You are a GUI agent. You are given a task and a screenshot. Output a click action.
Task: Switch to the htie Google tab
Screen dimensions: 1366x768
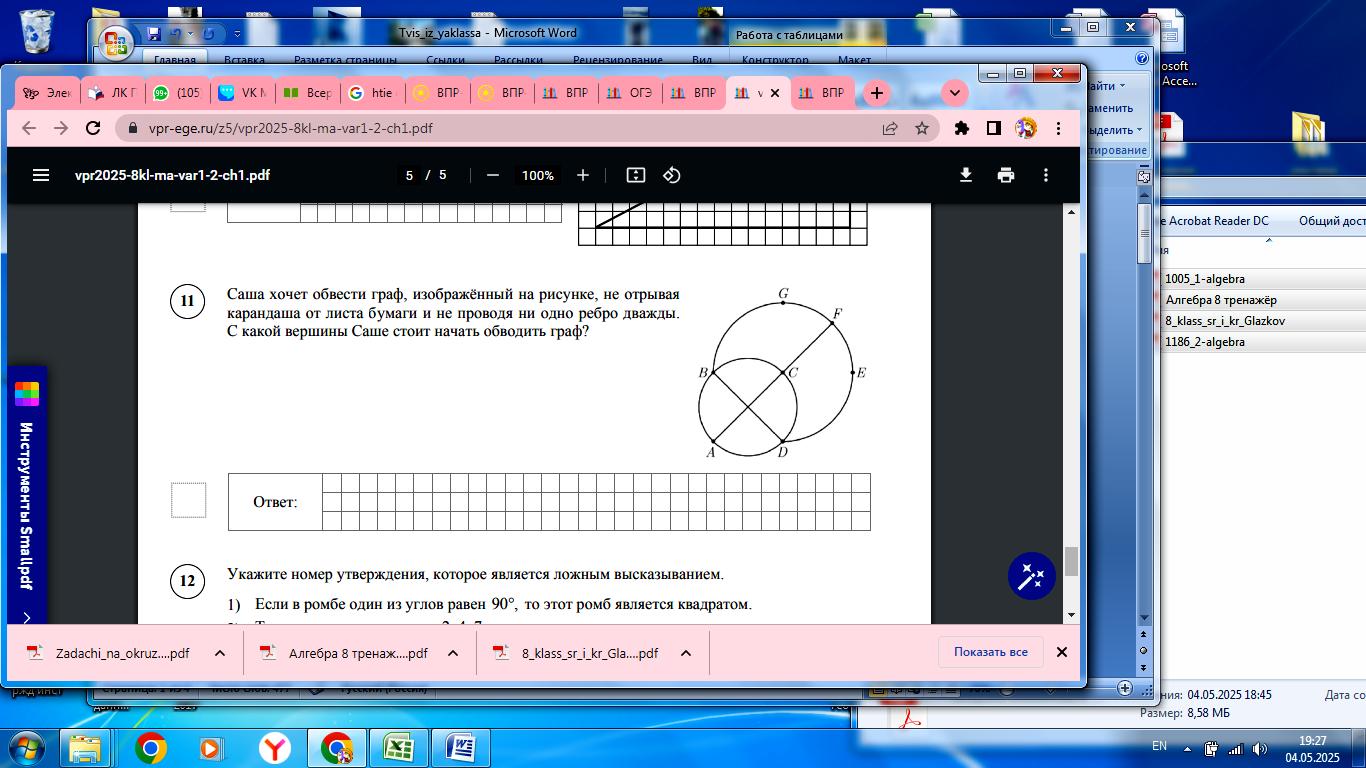(372, 93)
